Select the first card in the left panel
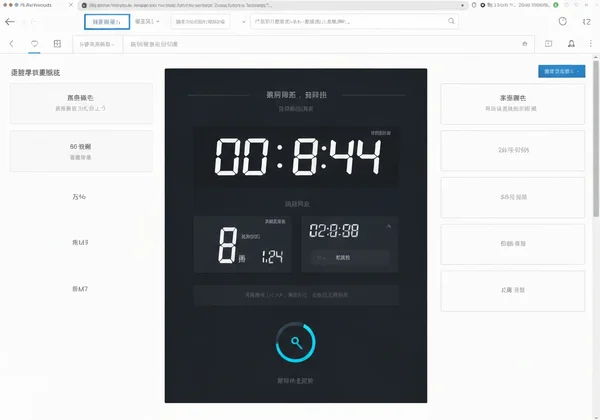This screenshot has height=420, width=600. 81,103
